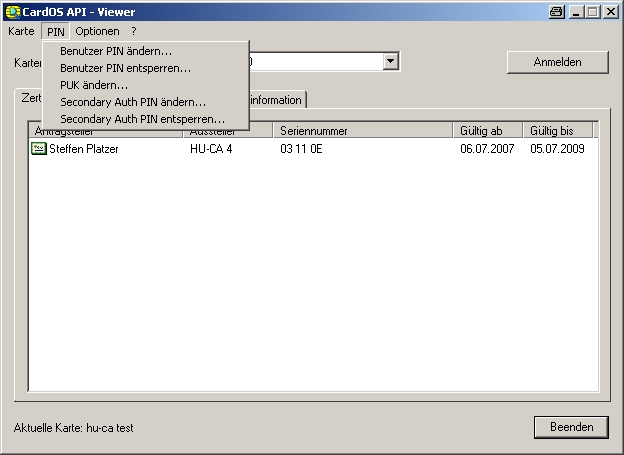Viewport: 624px width, 455px height.
Task: Click the Beenden button
Action: 571,427
